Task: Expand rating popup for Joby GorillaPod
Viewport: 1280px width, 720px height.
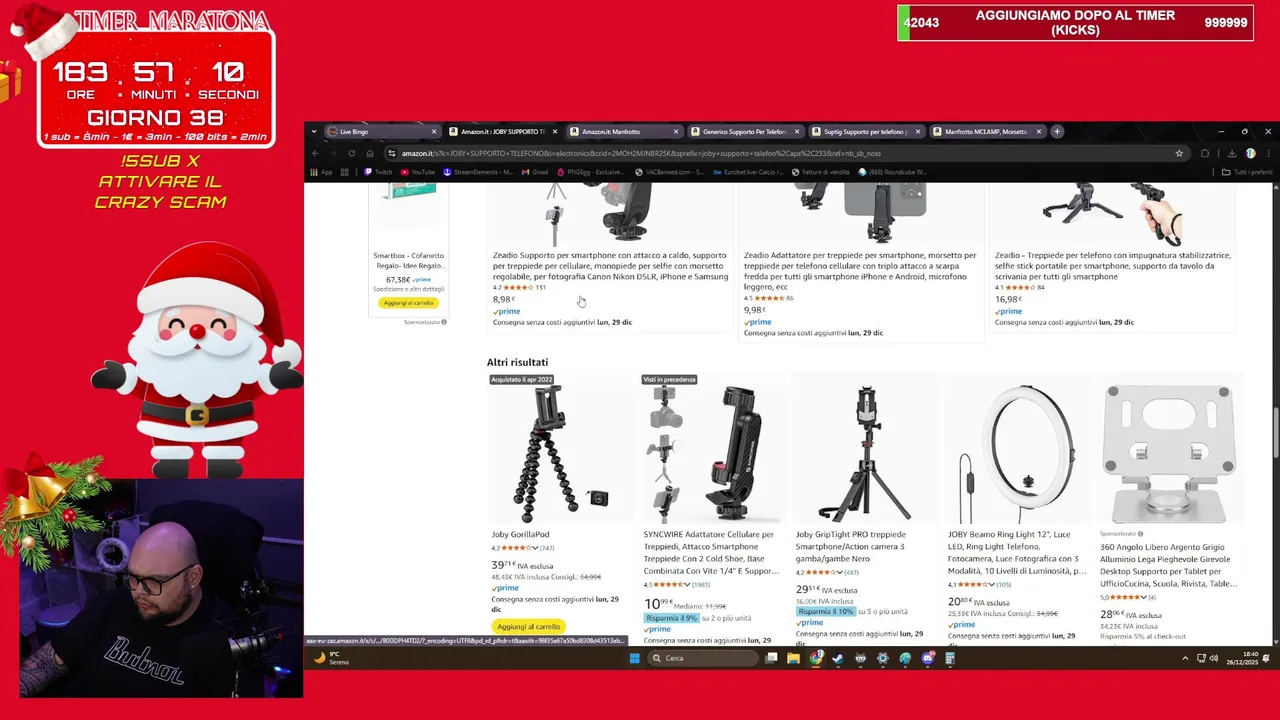Action: 537,548
